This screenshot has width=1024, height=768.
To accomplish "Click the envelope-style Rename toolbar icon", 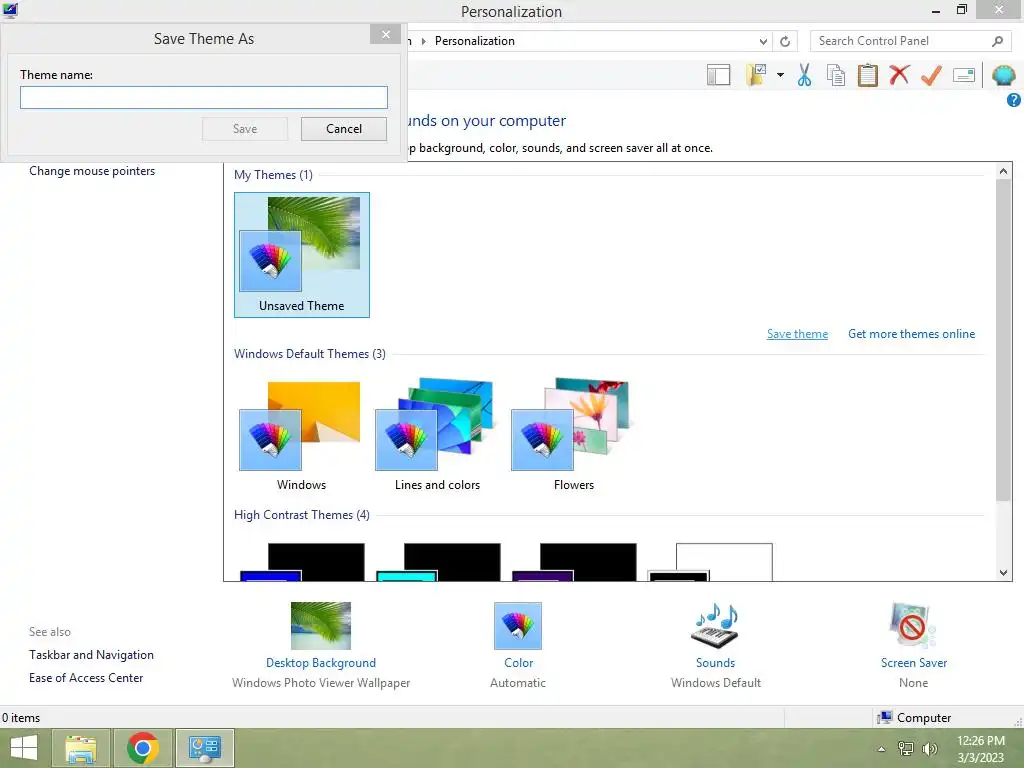I will (964, 75).
